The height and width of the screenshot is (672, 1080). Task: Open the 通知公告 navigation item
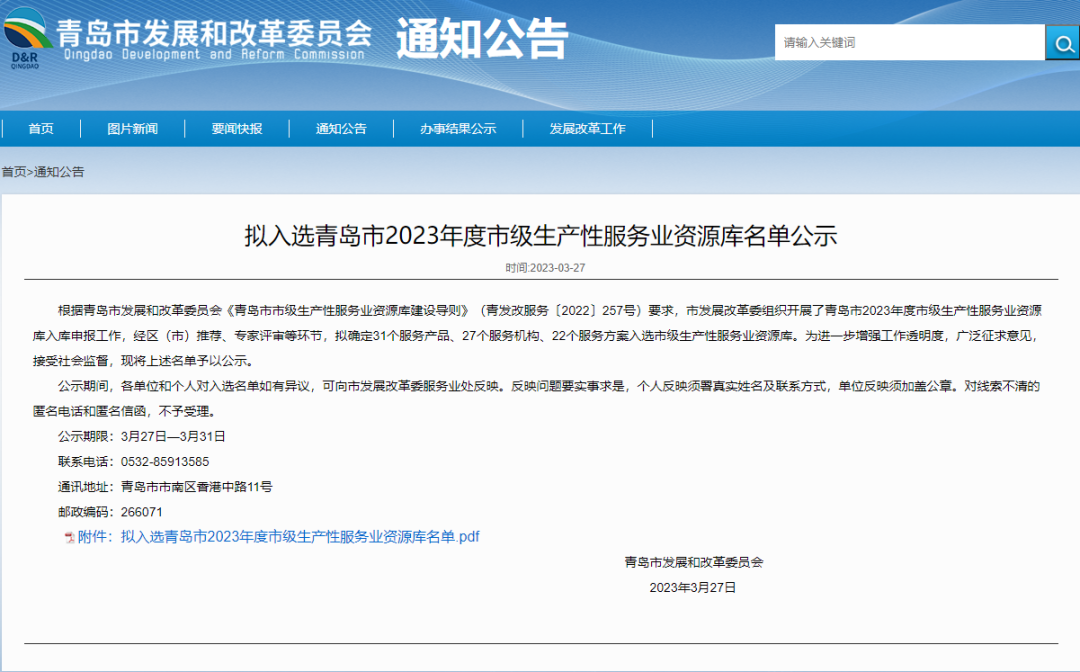point(344,128)
